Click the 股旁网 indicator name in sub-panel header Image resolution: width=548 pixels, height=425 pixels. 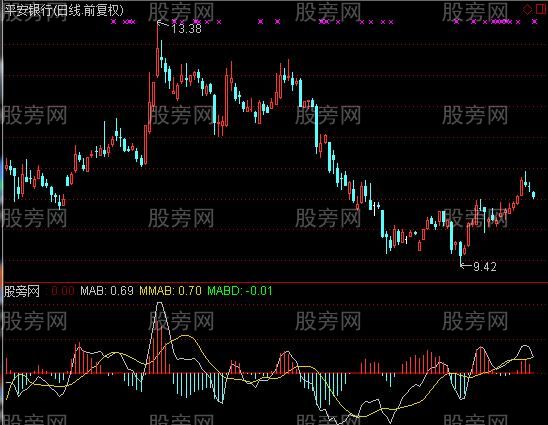click(x=22, y=291)
